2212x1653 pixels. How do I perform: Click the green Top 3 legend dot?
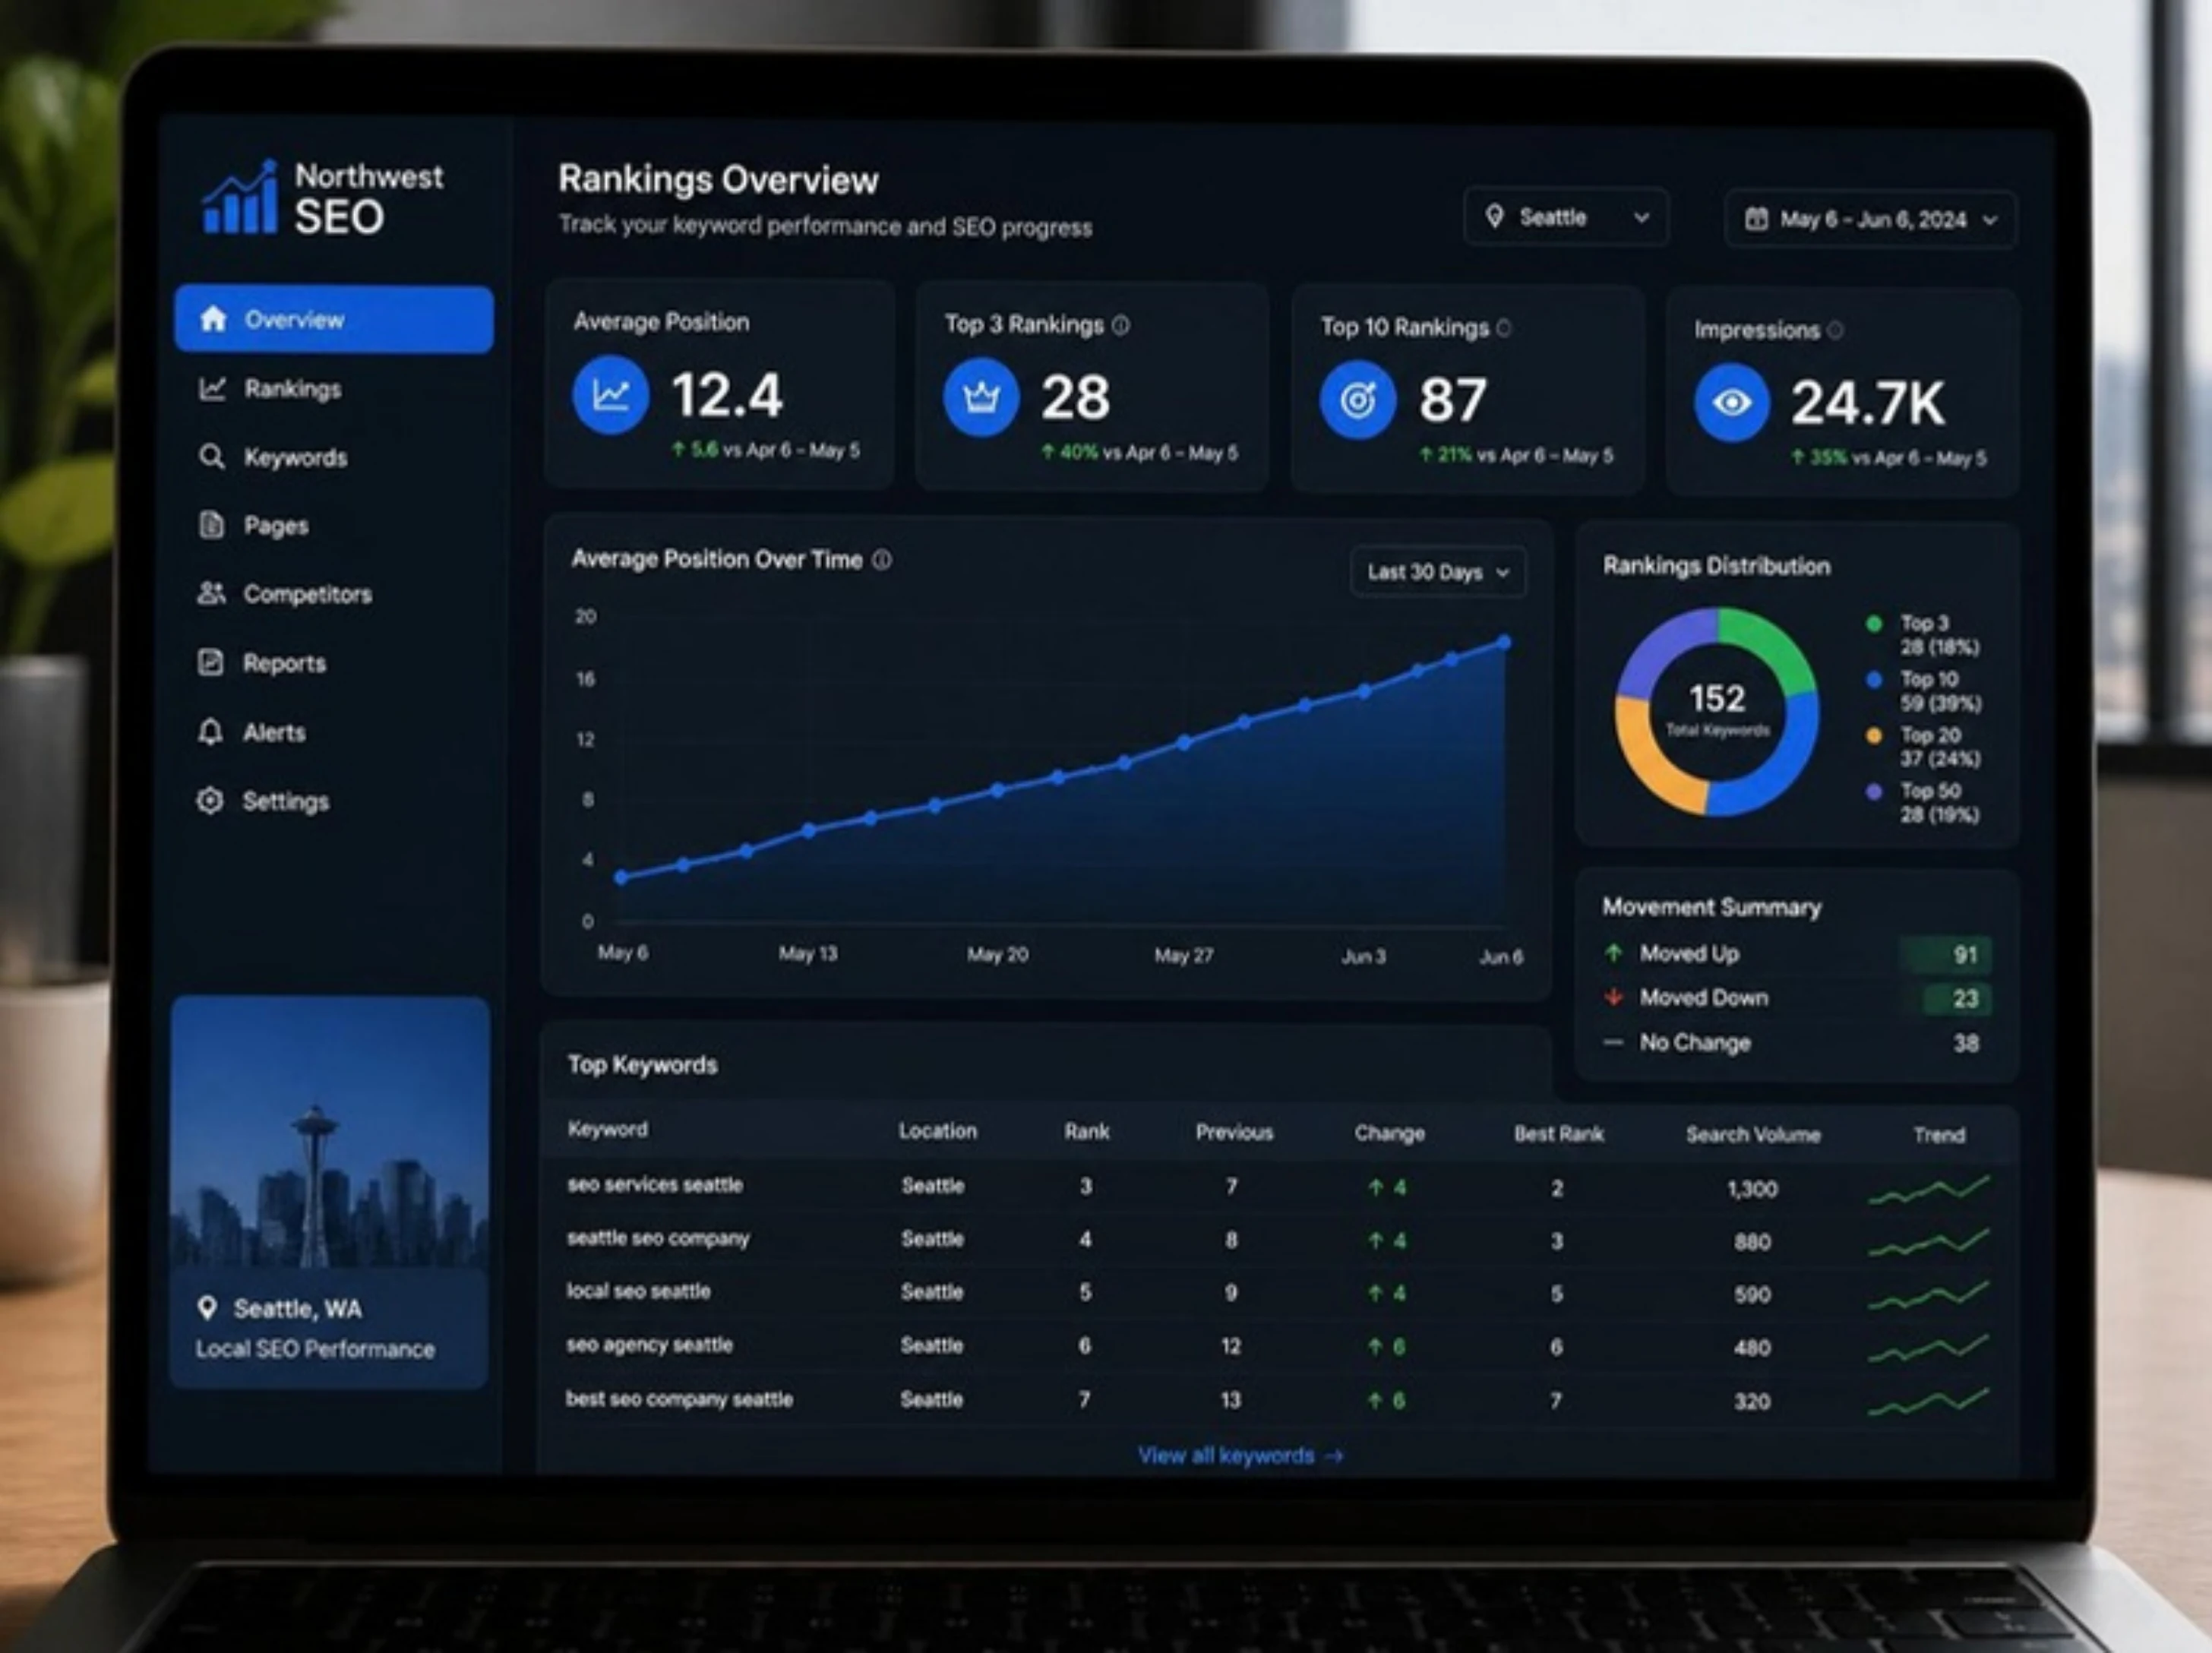pos(1874,624)
